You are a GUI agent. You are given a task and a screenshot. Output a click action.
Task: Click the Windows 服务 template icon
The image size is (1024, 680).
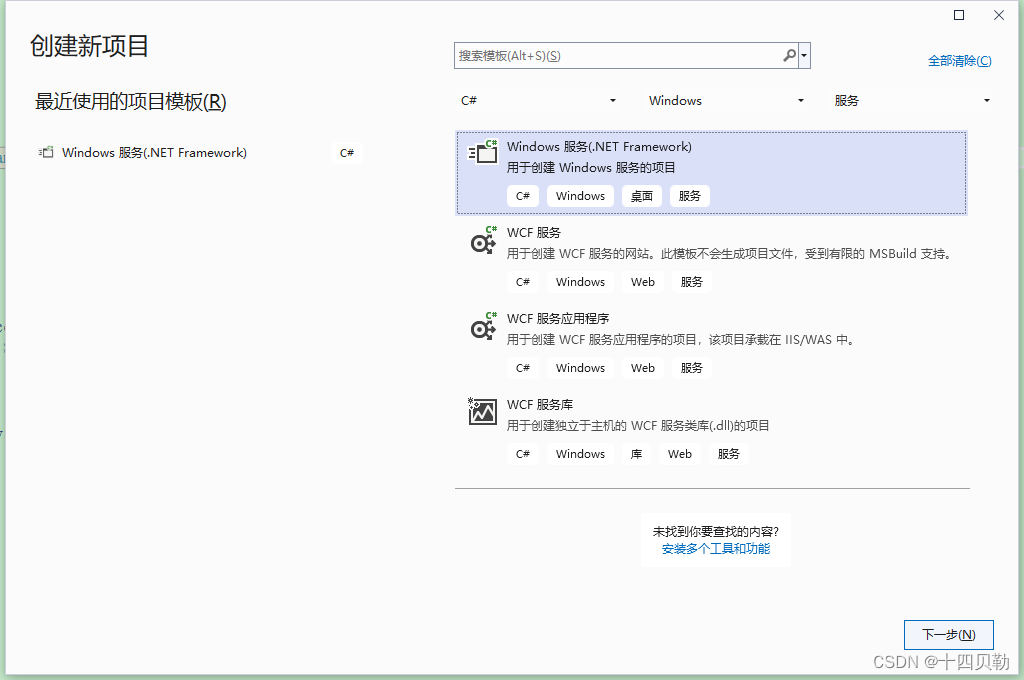pos(483,152)
